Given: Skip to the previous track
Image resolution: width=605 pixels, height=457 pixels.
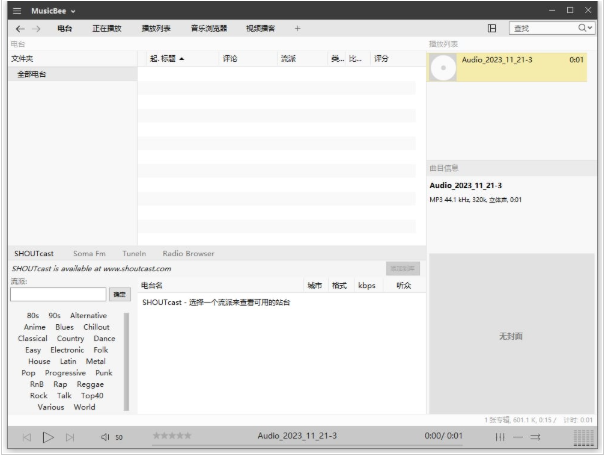Looking at the screenshot, I should 26,437.
